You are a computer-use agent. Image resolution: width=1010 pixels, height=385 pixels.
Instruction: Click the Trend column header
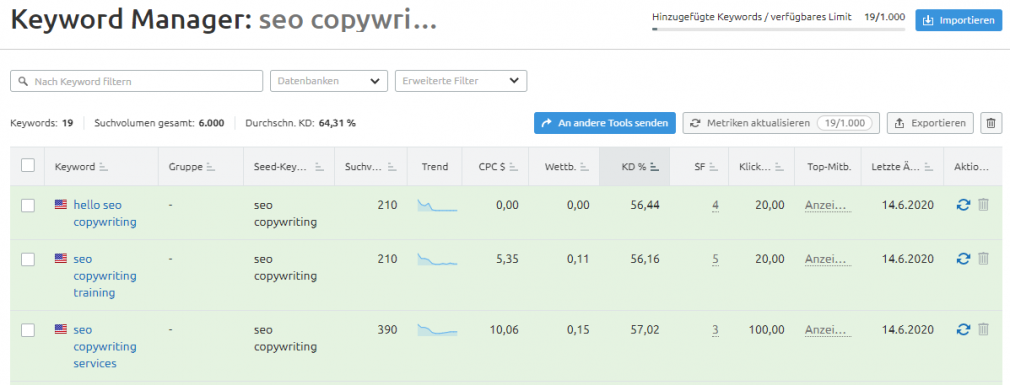(x=435, y=167)
